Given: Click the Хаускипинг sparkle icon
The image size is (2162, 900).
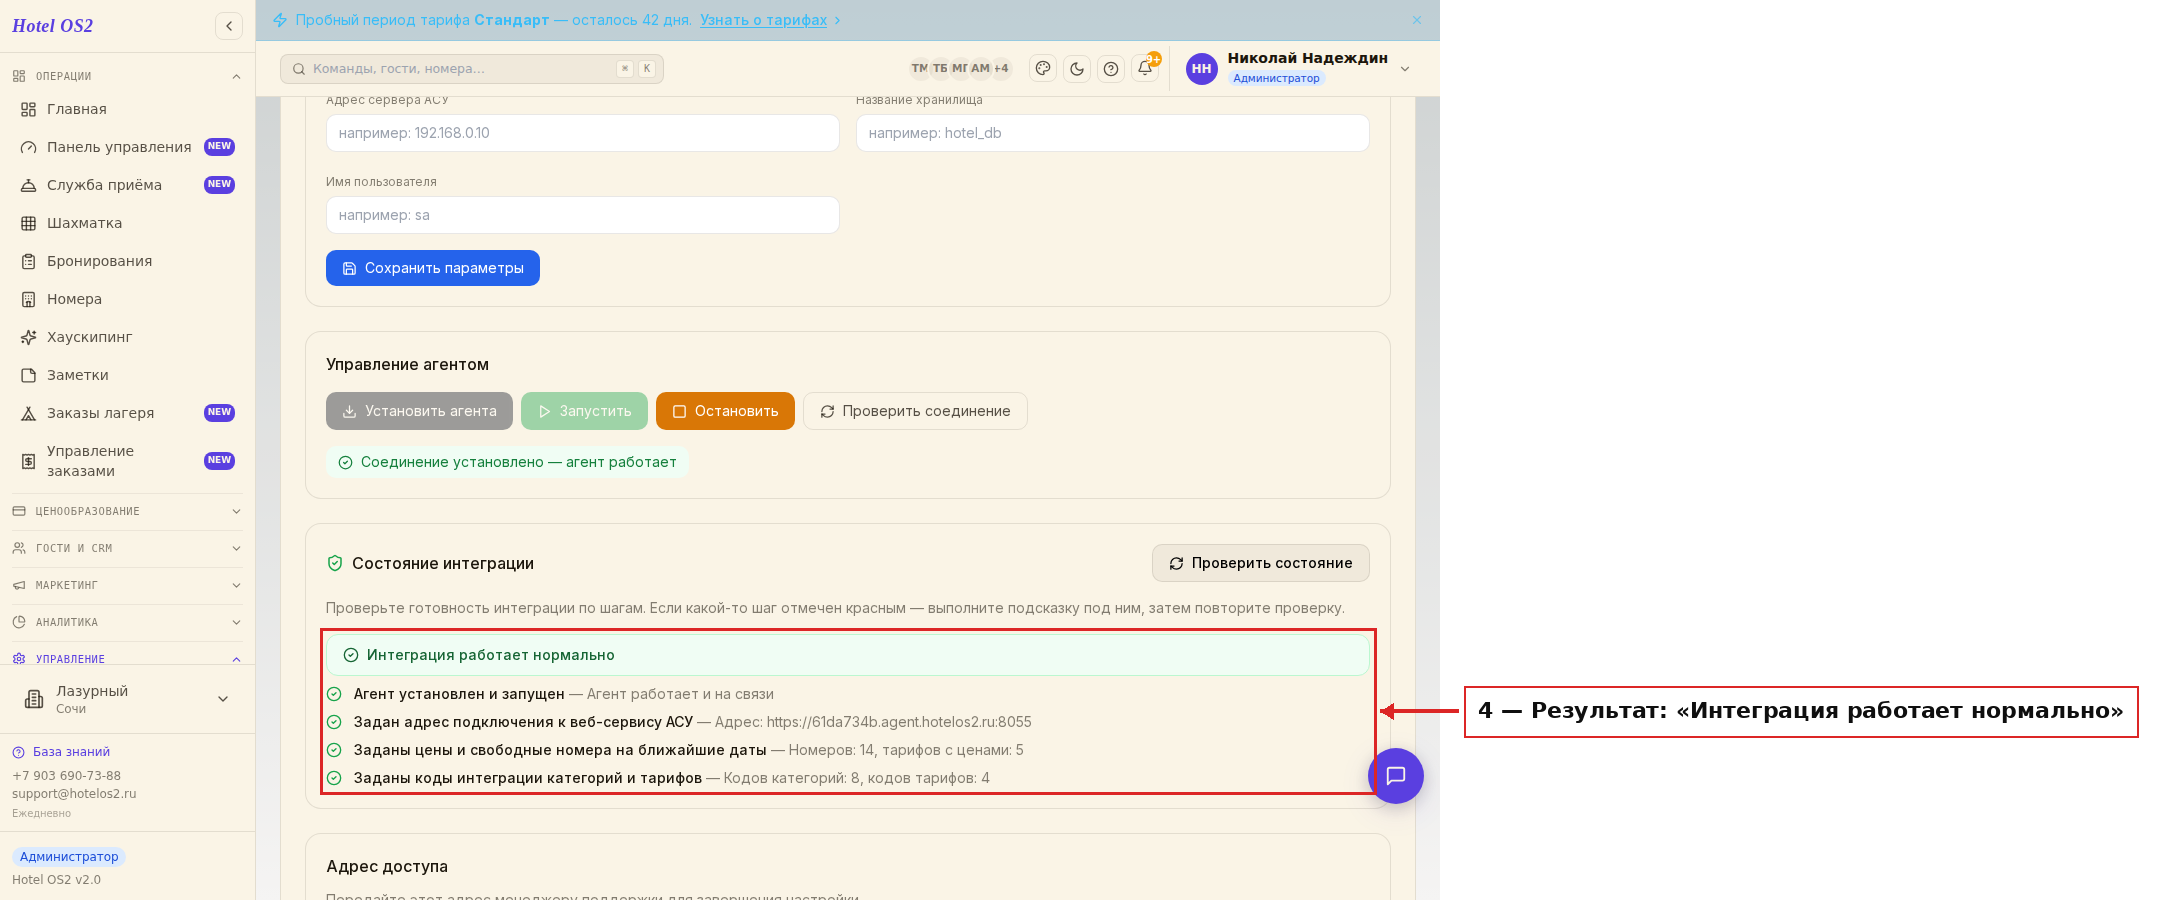Looking at the screenshot, I should coord(29,337).
